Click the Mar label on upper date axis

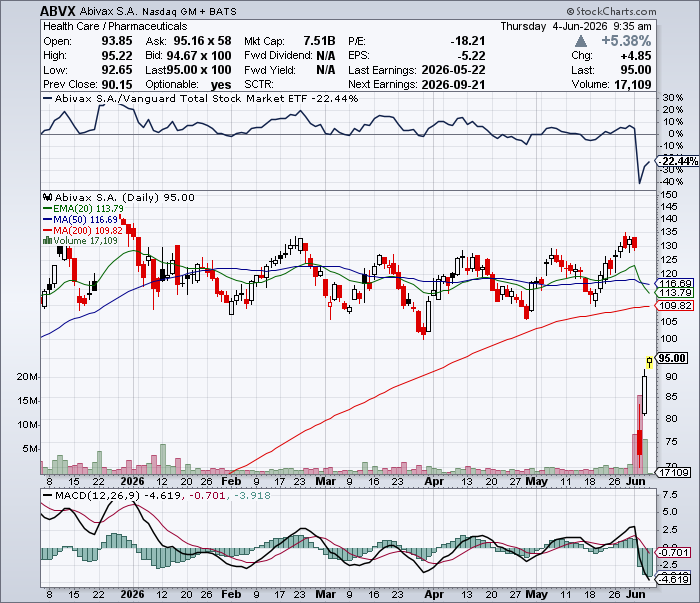pos(325,482)
